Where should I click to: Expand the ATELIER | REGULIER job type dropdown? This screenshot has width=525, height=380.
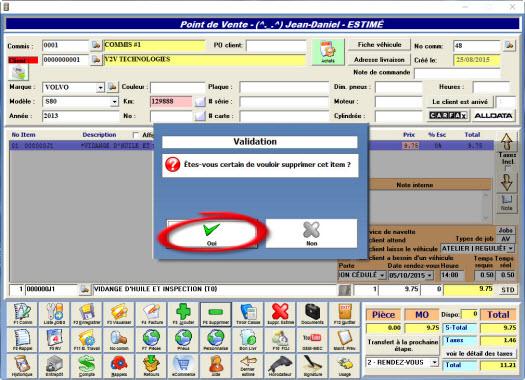(x=510, y=248)
